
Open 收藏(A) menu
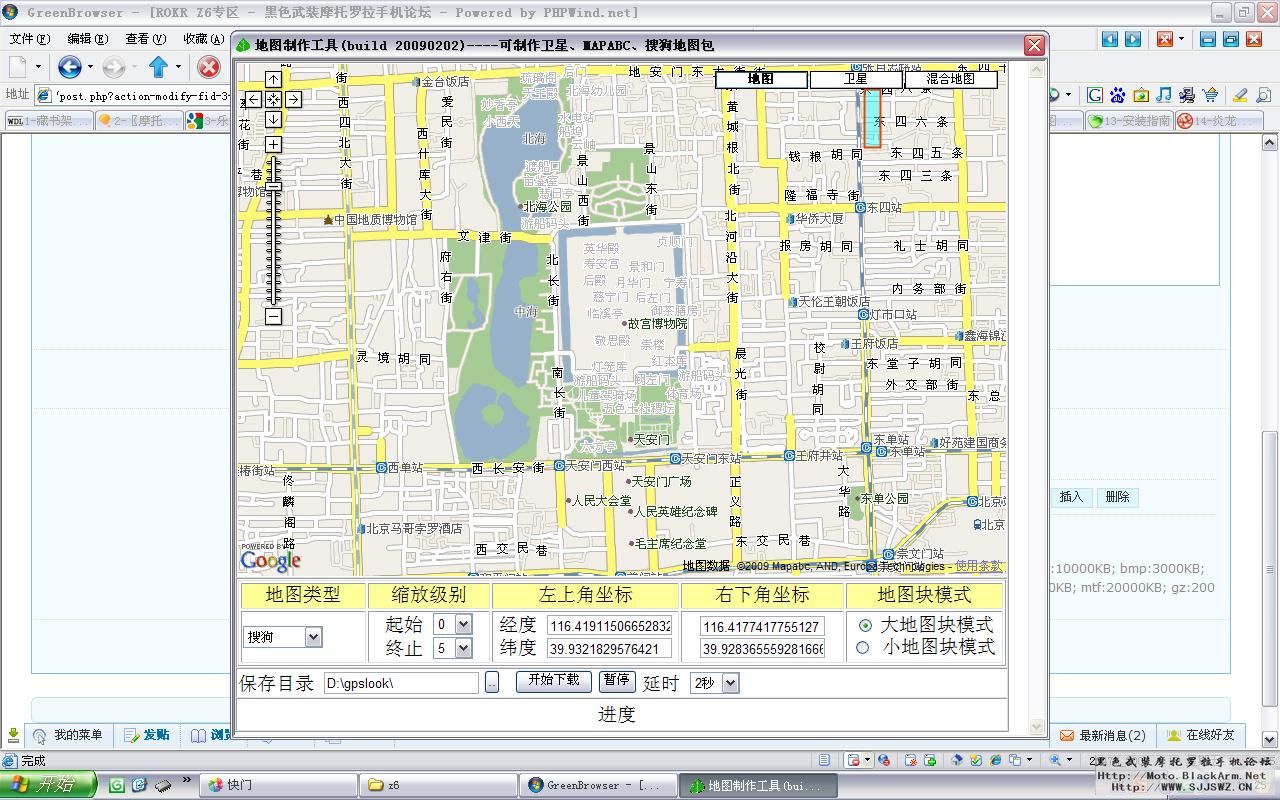pos(204,39)
